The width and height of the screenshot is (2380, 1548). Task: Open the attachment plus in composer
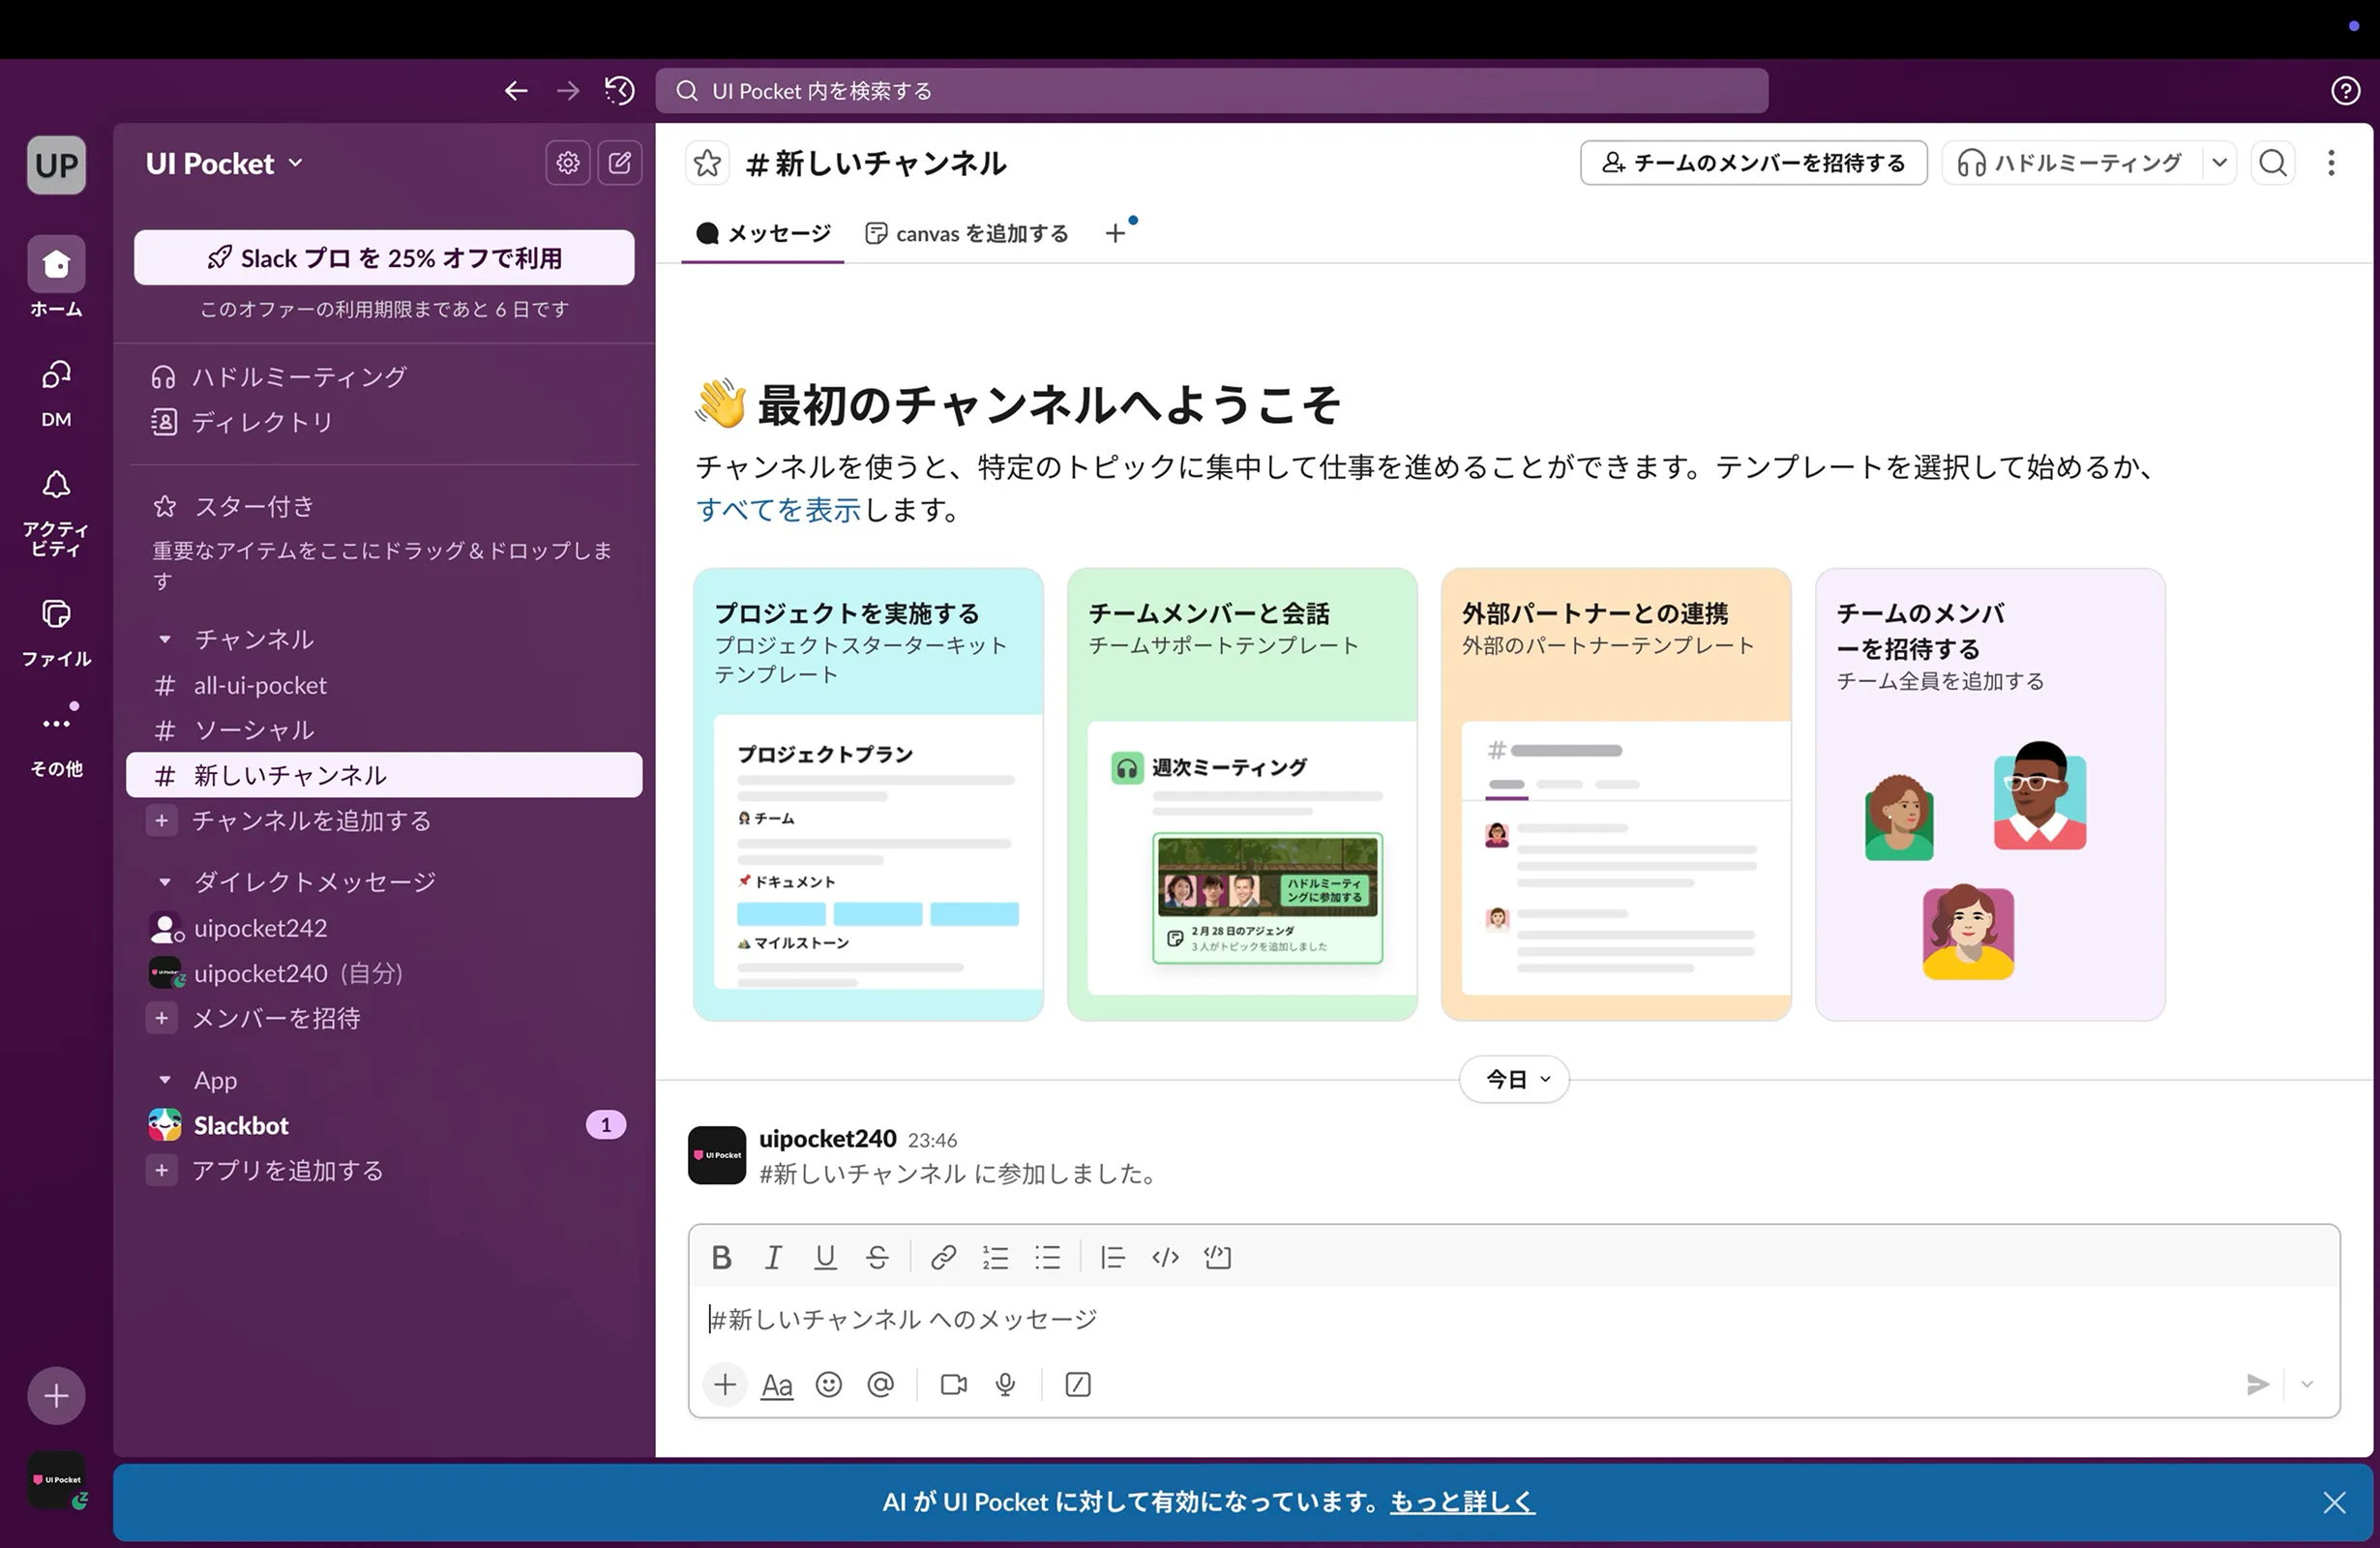[725, 1385]
